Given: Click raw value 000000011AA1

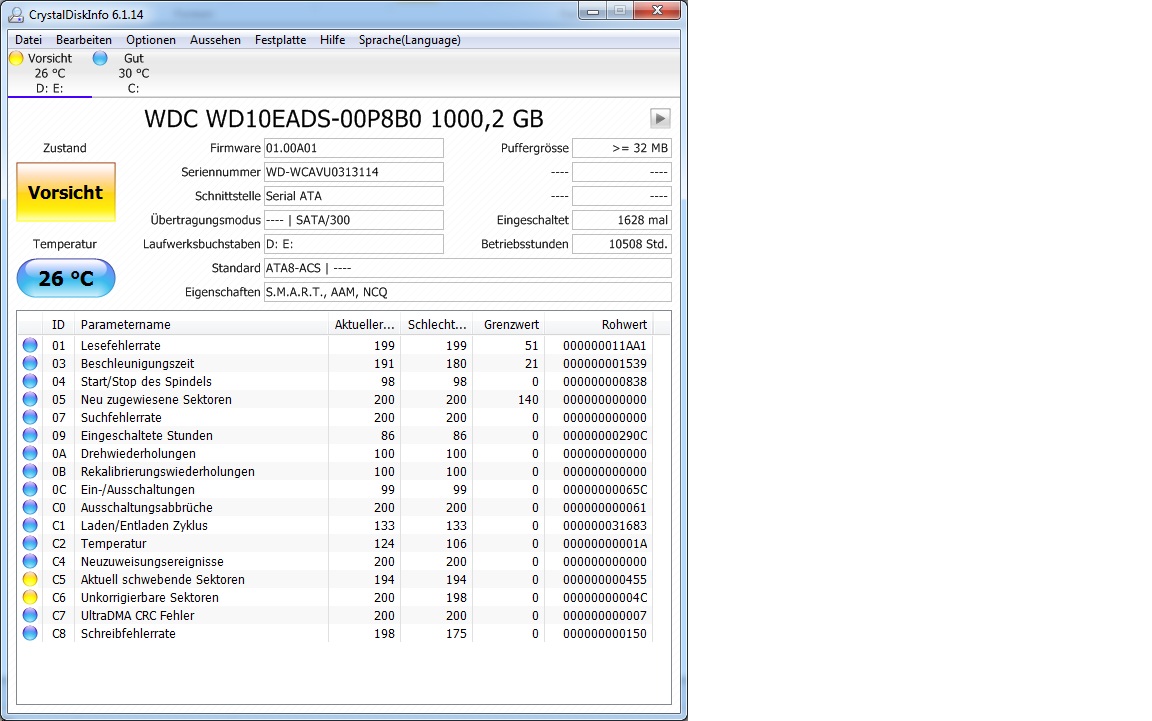Looking at the screenshot, I should pos(605,345).
